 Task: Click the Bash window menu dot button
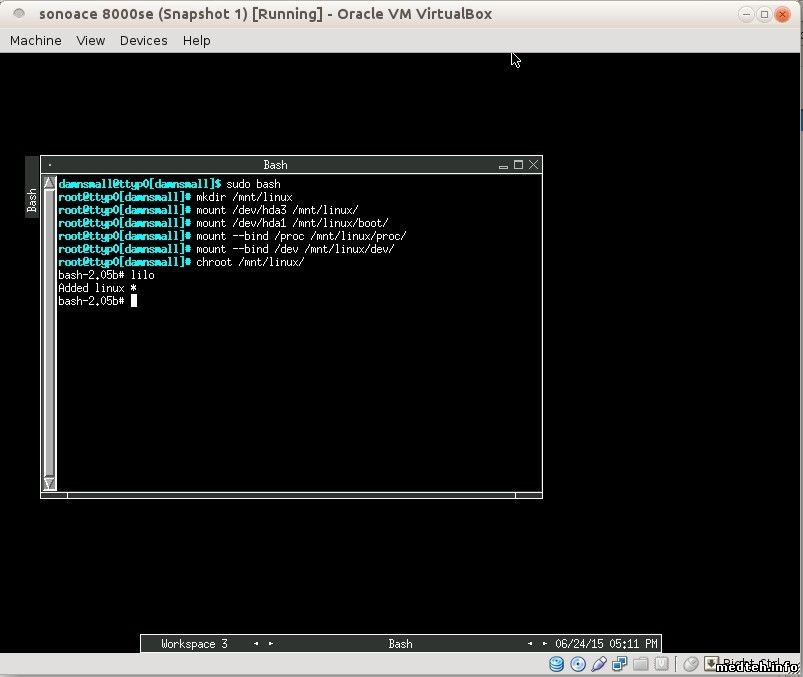click(50, 165)
